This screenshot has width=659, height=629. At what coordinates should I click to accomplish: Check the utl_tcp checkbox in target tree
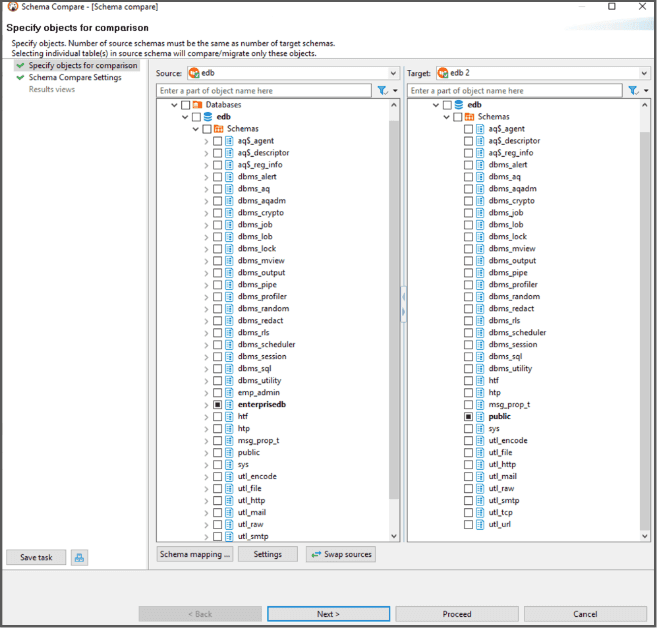[x=468, y=513]
